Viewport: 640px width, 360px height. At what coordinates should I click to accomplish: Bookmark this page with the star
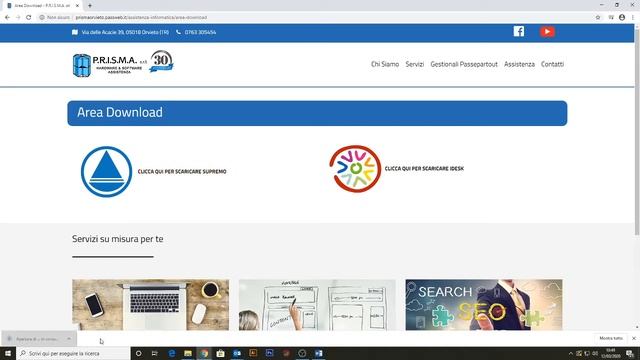(x=598, y=18)
